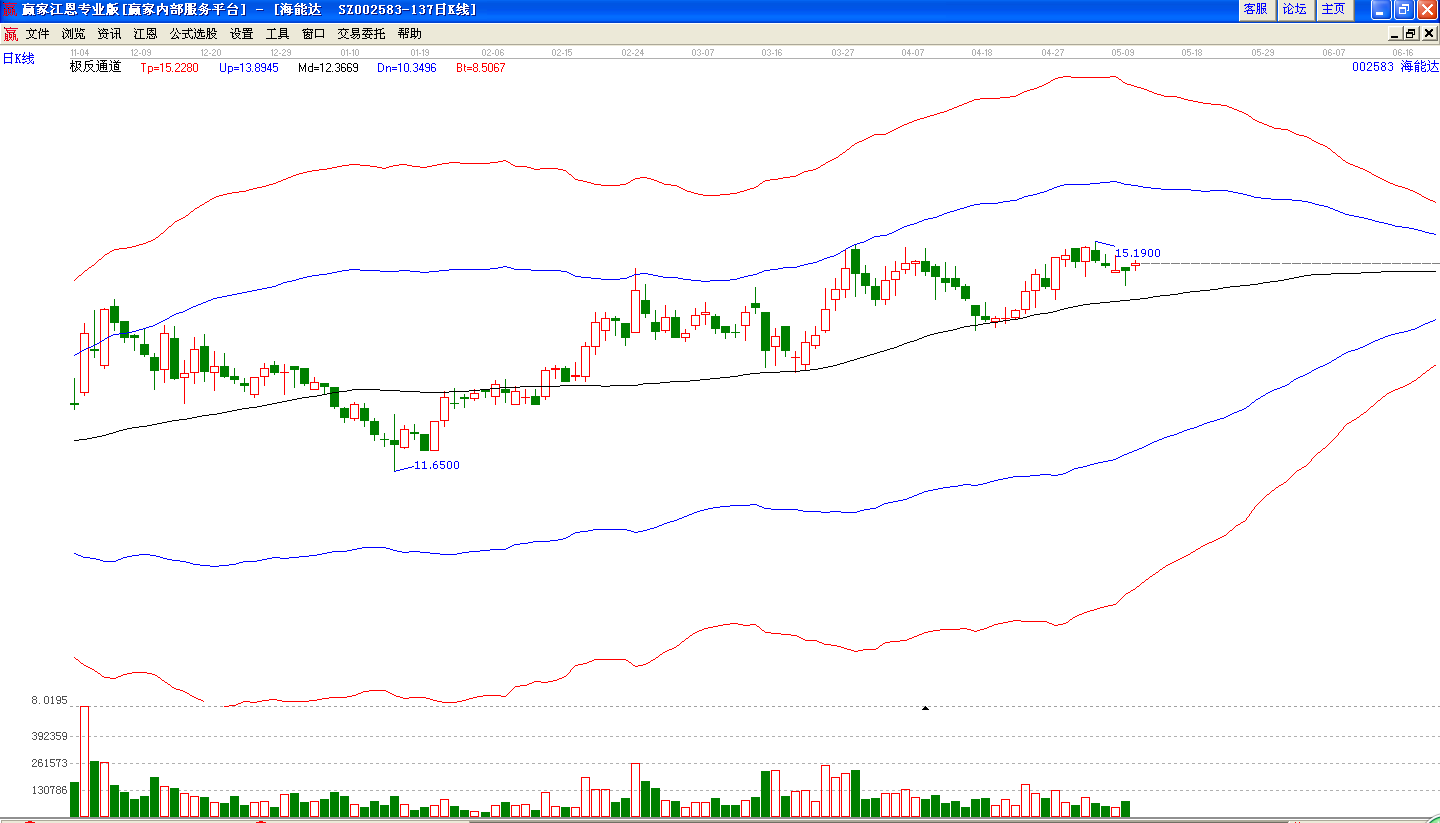This screenshot has height=823, width=1440.
Task: Select the Tp=15.2280 indicator value
Action: coord(170,68)
